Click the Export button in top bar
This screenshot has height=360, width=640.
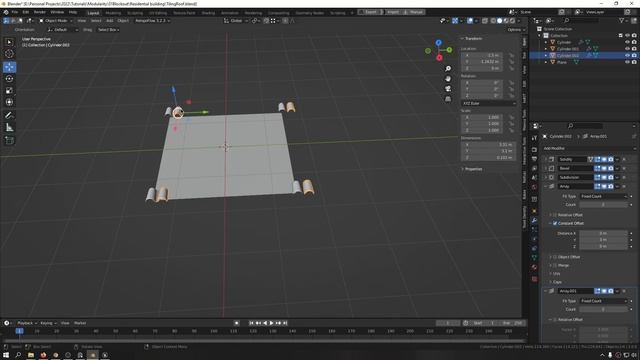point(370,12)
